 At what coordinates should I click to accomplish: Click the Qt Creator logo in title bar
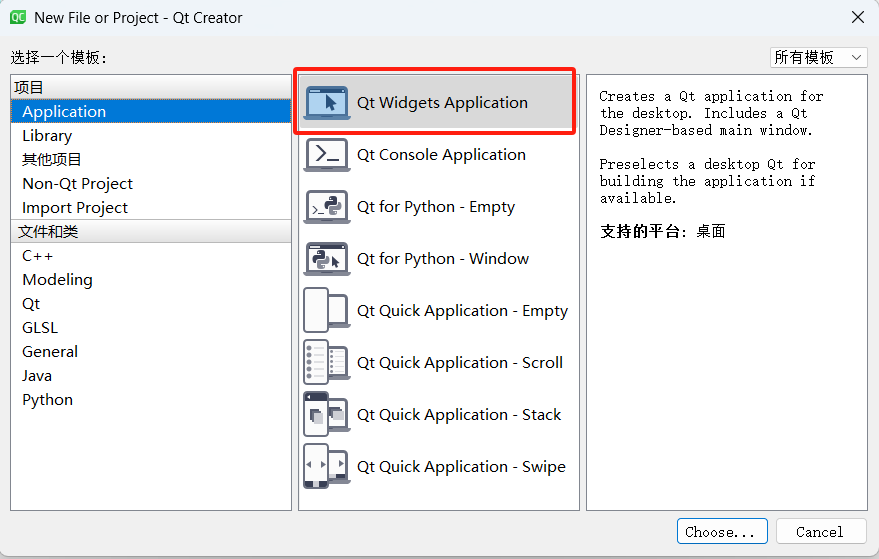click(x=18, y=17)
